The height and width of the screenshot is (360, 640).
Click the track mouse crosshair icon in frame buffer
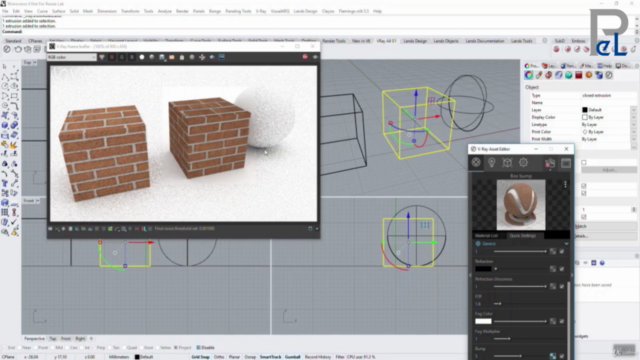coord(202,57)
